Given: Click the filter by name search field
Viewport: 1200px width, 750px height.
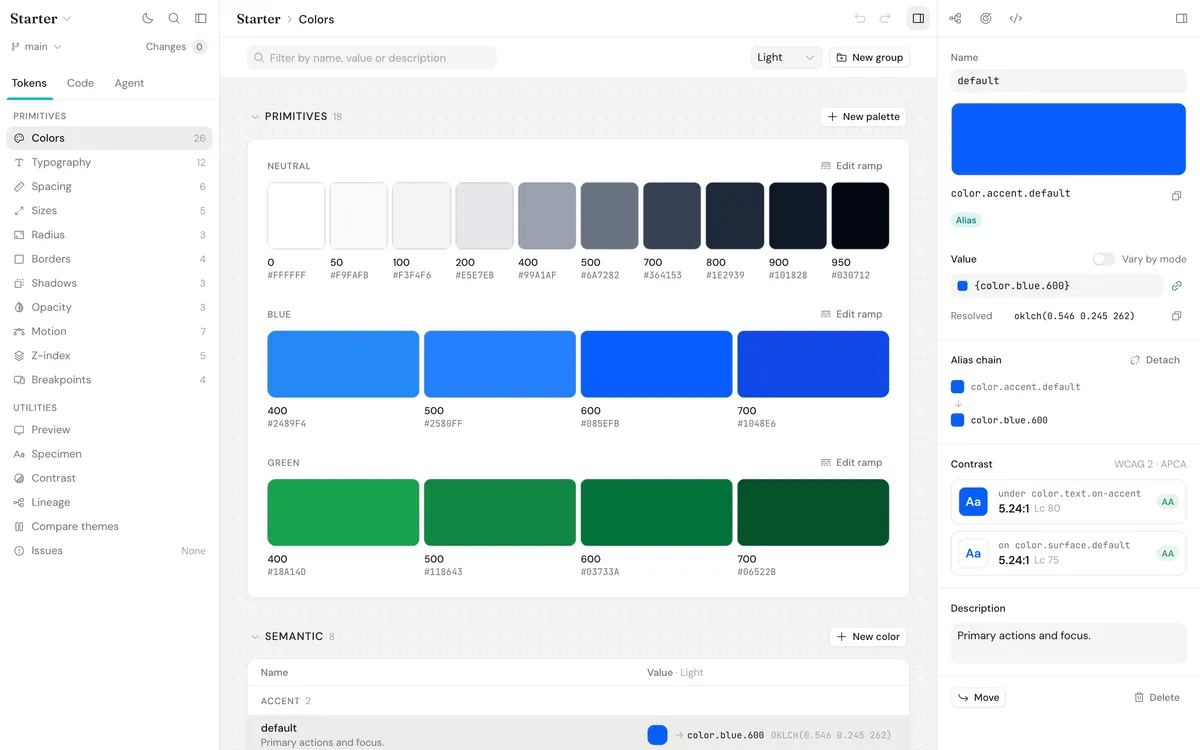Looking at the screenshot, I should tap(372, 58).
